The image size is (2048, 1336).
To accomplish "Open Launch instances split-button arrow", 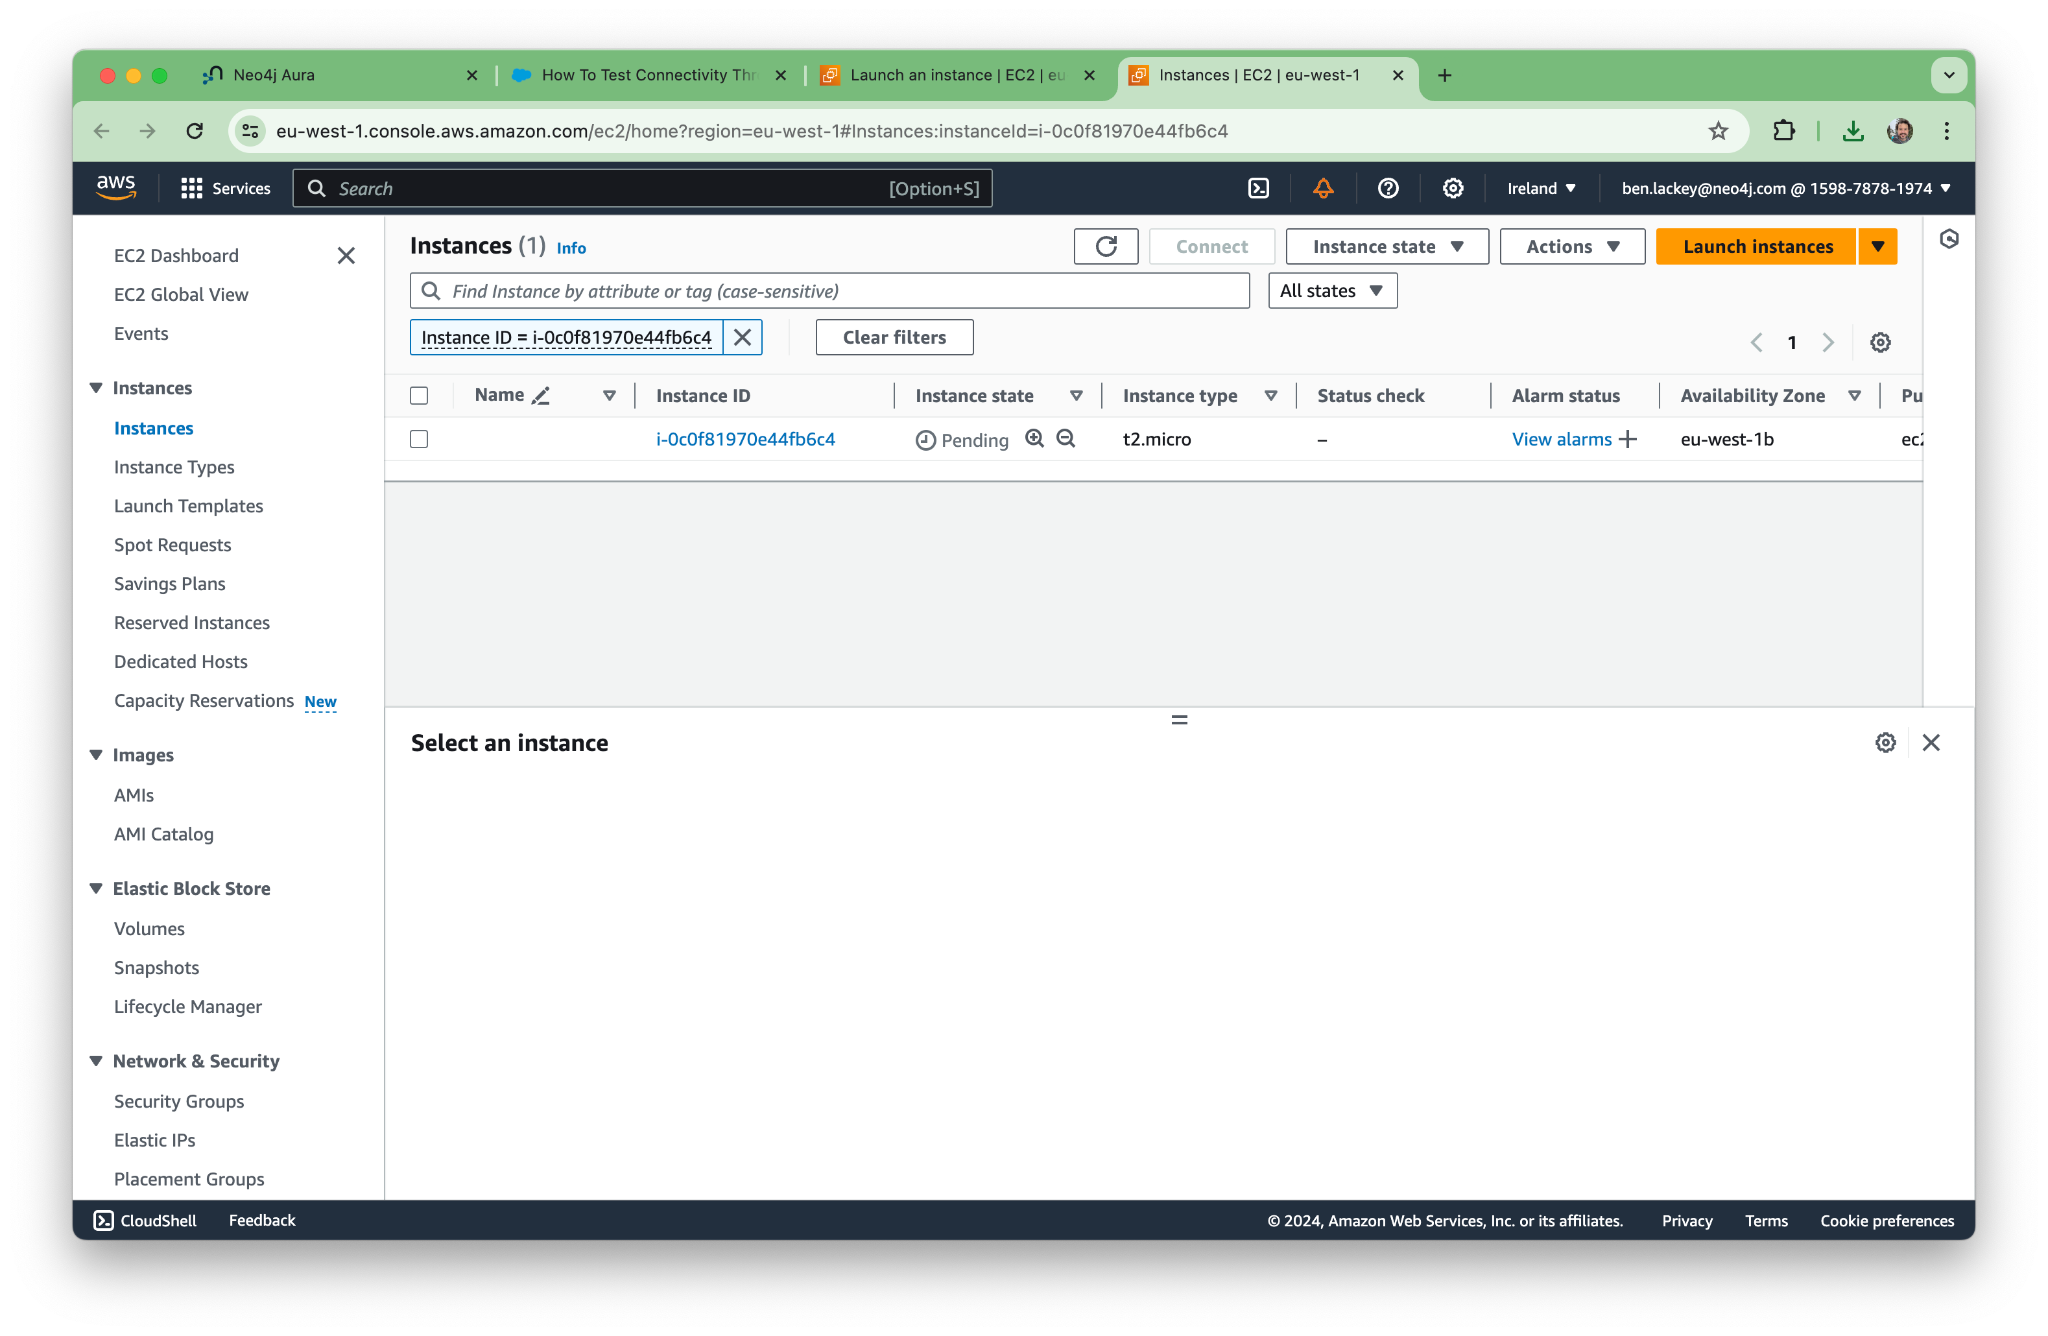I will (1878, 246).
